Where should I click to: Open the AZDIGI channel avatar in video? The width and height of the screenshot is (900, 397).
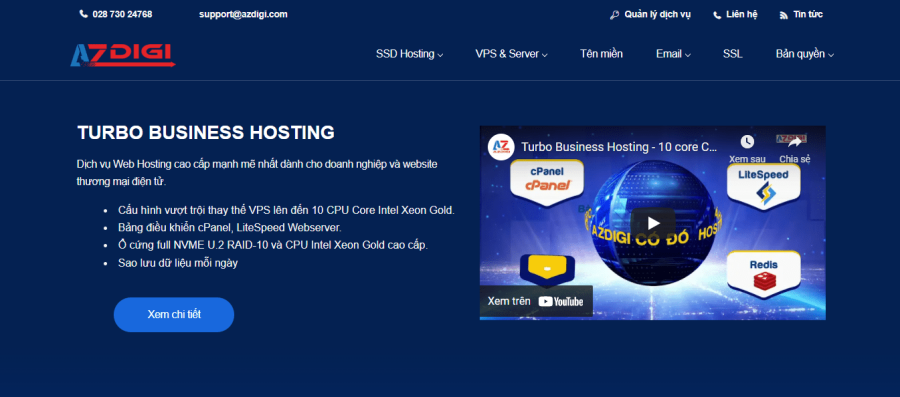(x=500, y=147)
